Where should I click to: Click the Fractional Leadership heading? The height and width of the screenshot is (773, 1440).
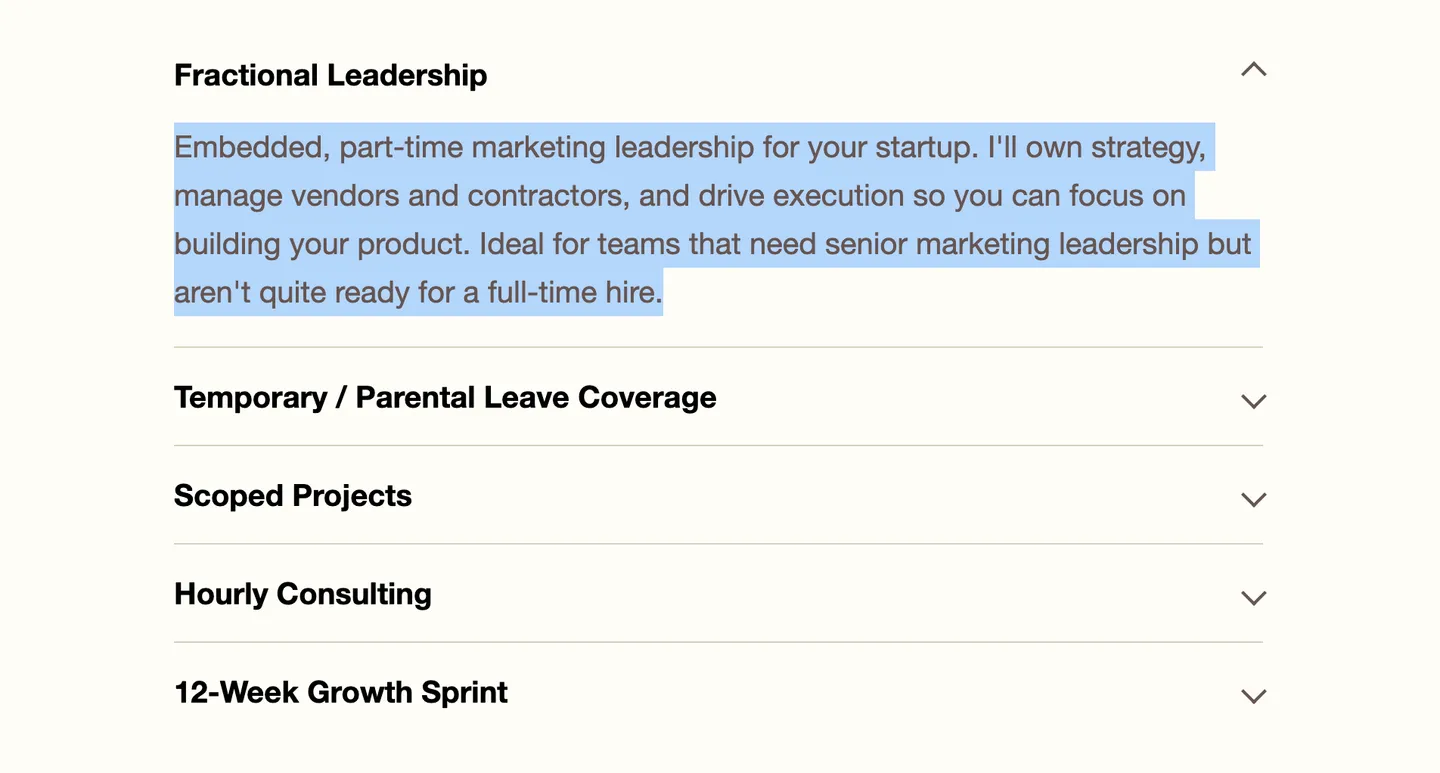pyautogui.click(x=330, y=75)
